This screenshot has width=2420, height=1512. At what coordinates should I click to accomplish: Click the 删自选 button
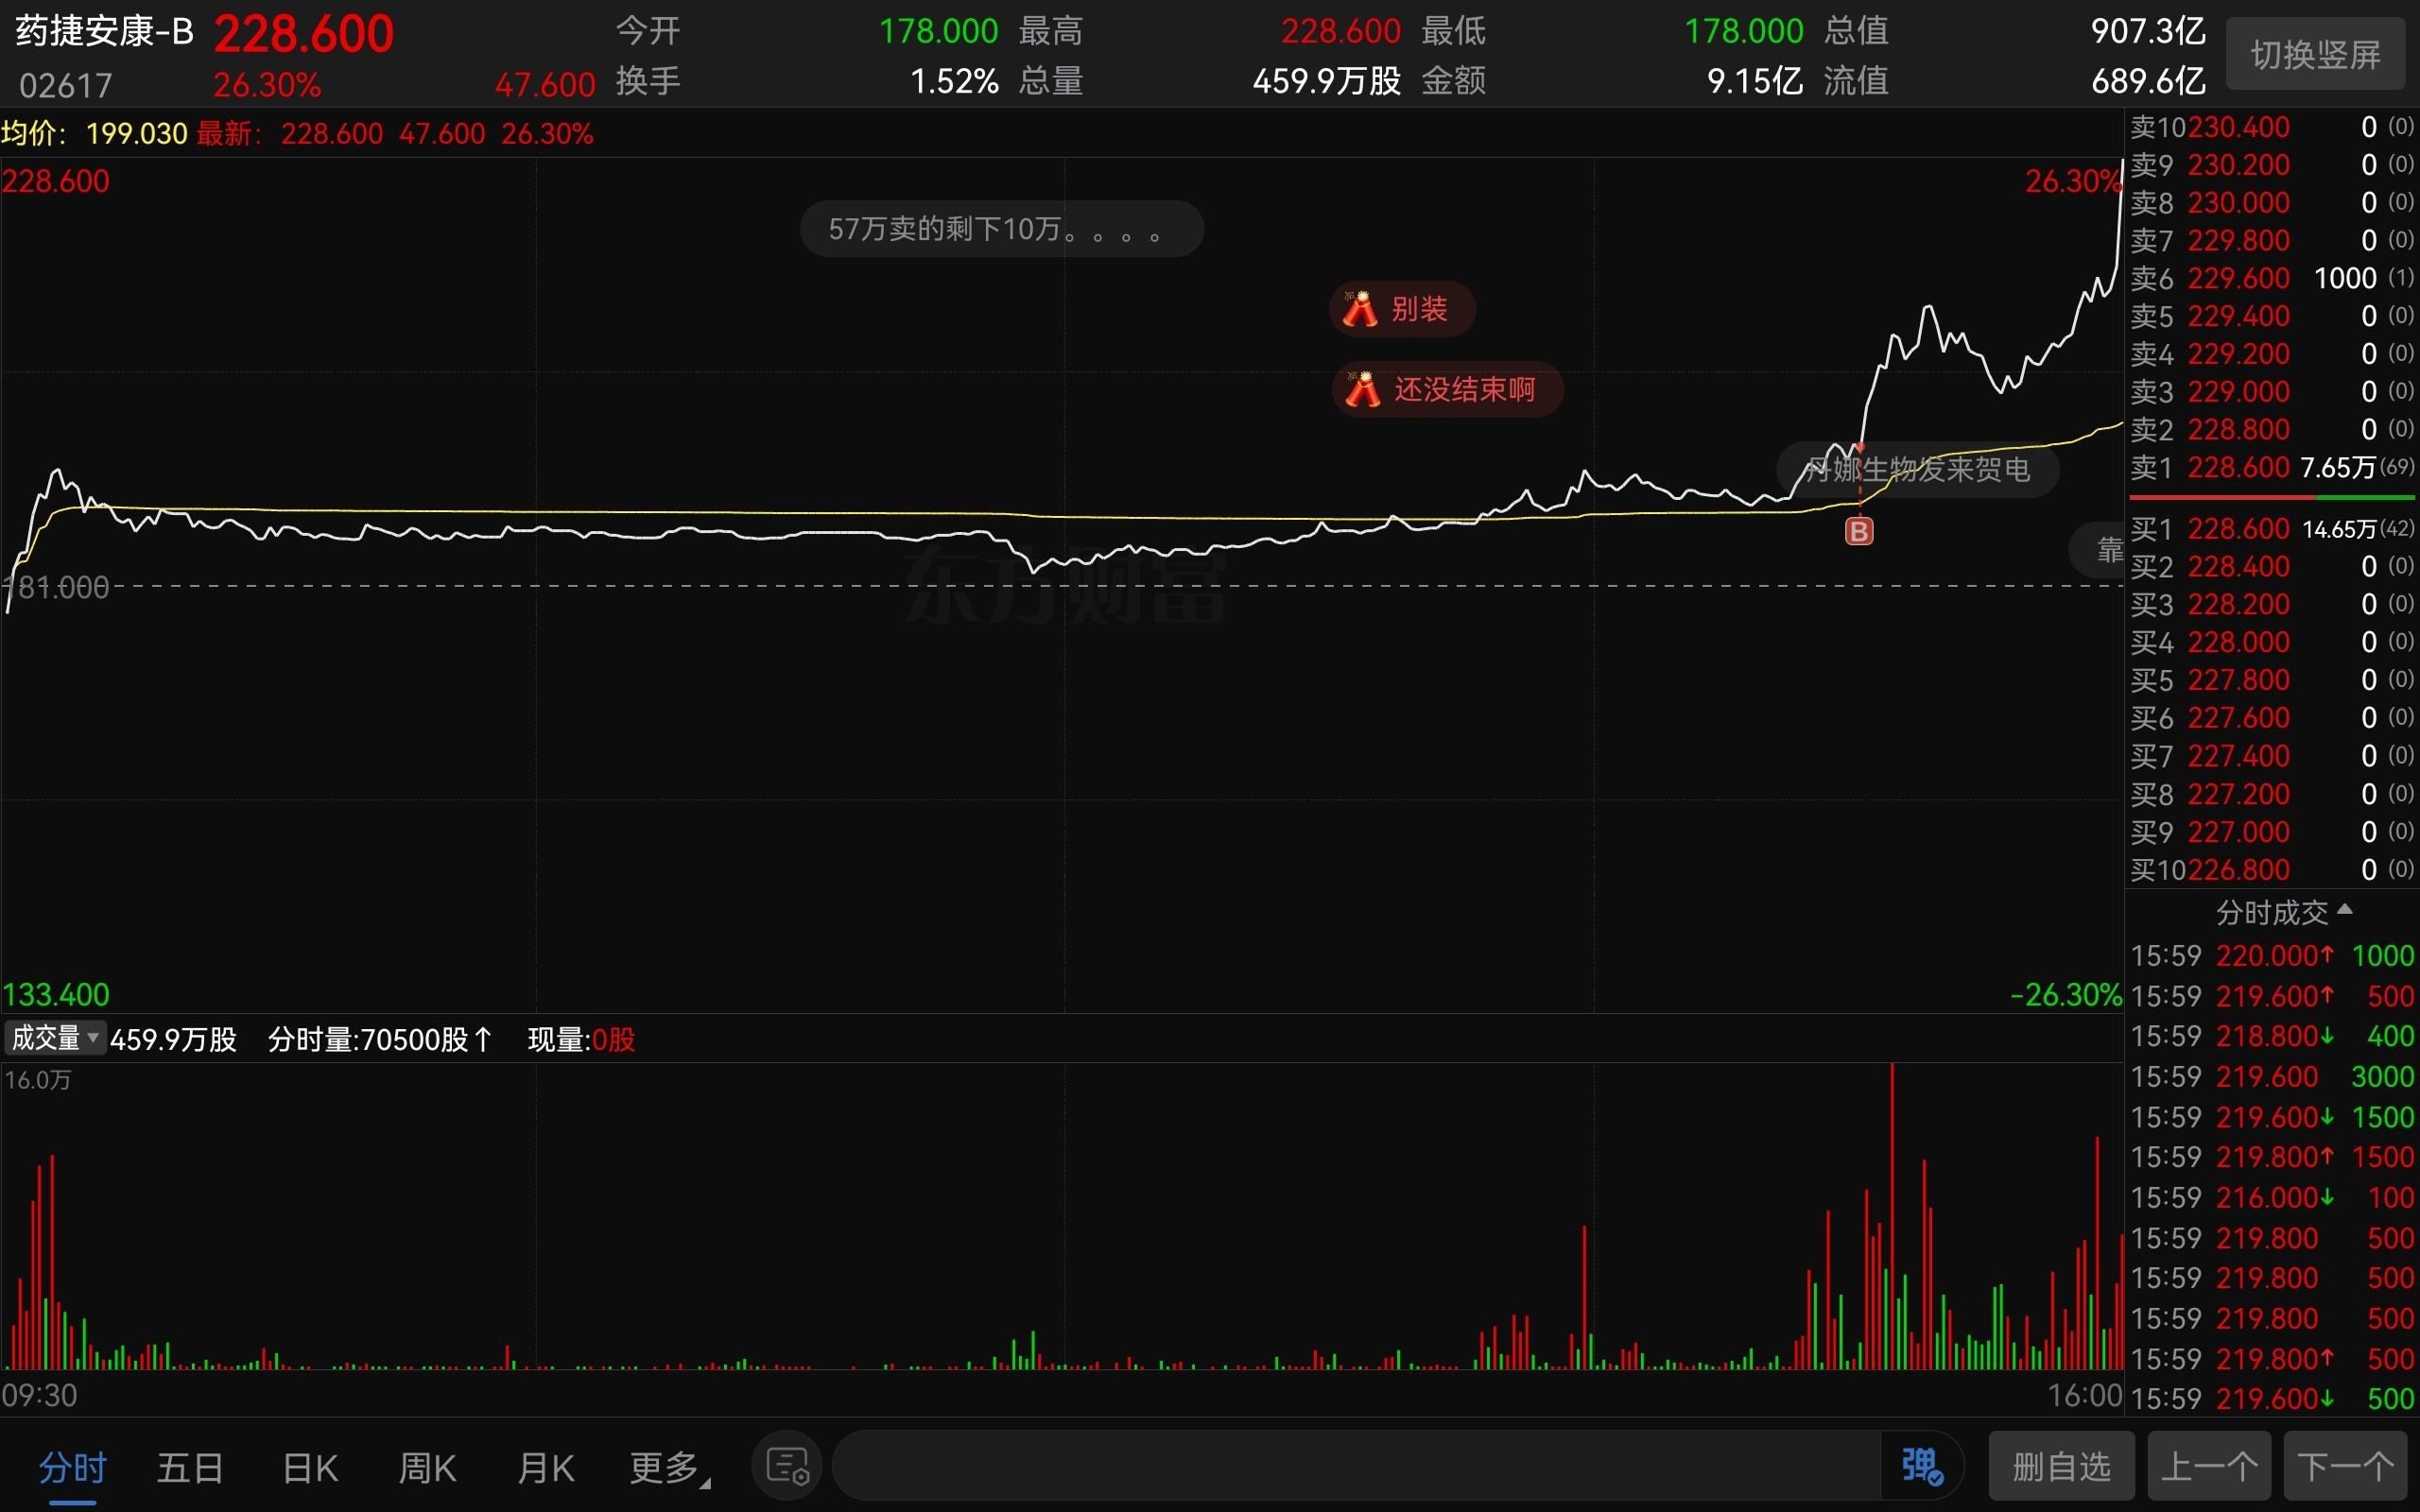tap(2061, 1467)
